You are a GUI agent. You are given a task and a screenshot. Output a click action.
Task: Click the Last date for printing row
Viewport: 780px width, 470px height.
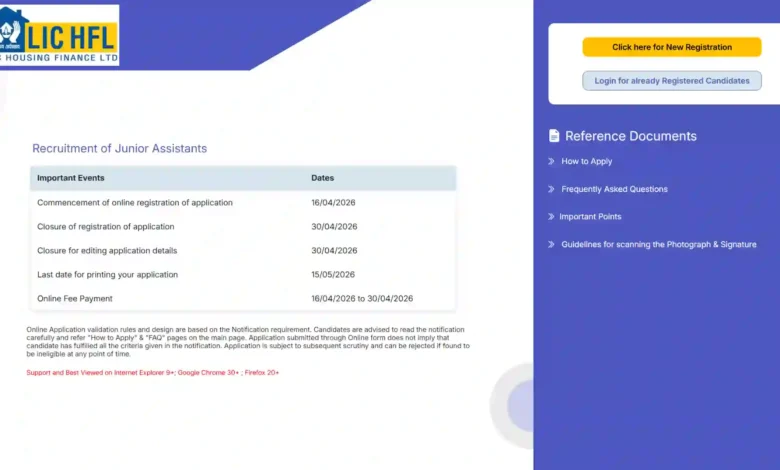click(108, 275)
